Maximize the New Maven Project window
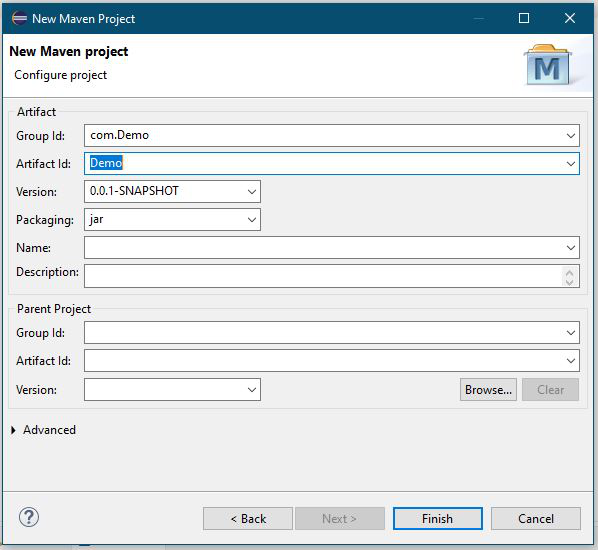The image size is (598, 550). coord(524,18)
